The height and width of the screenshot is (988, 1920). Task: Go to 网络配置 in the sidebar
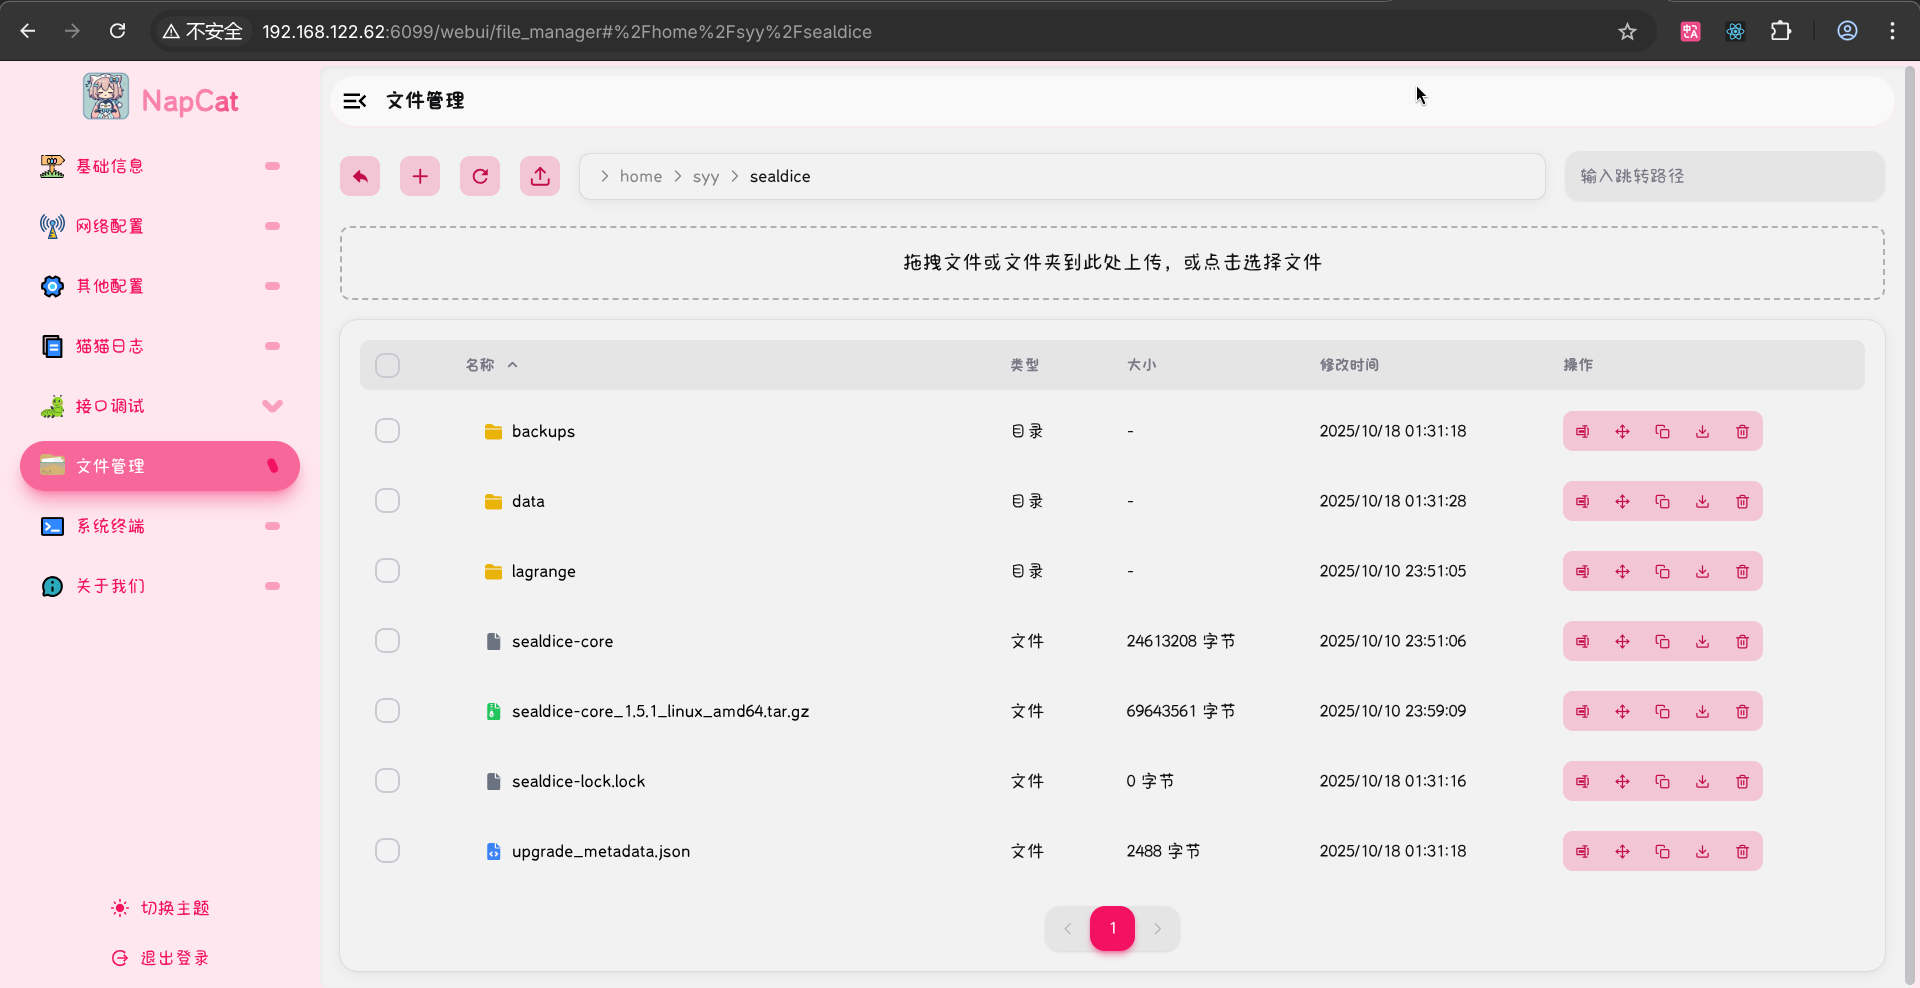coord(110,226)
